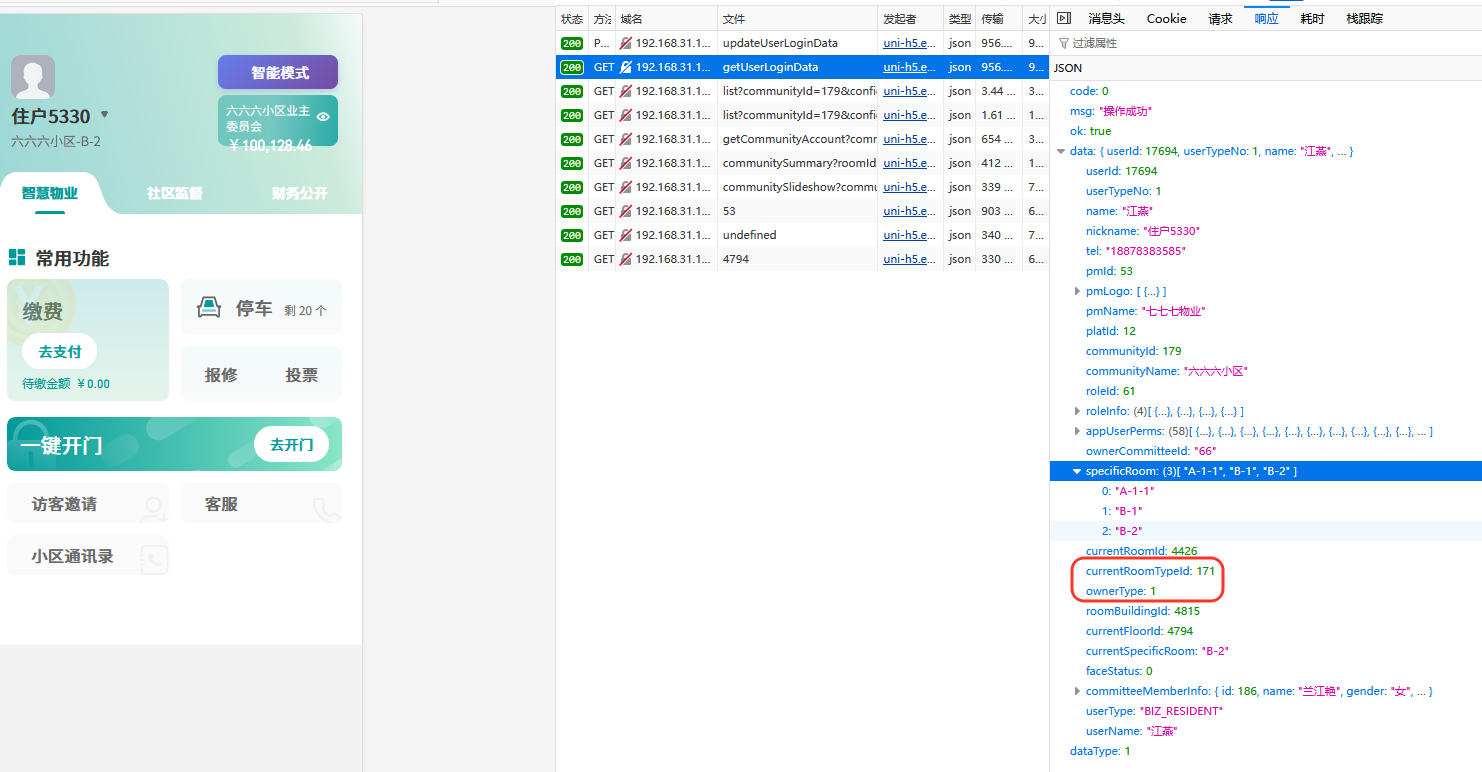Switch to the 社区监督 tab
Image resolution: width=1482 pixels, height=772 pixels.
[175, 193]
